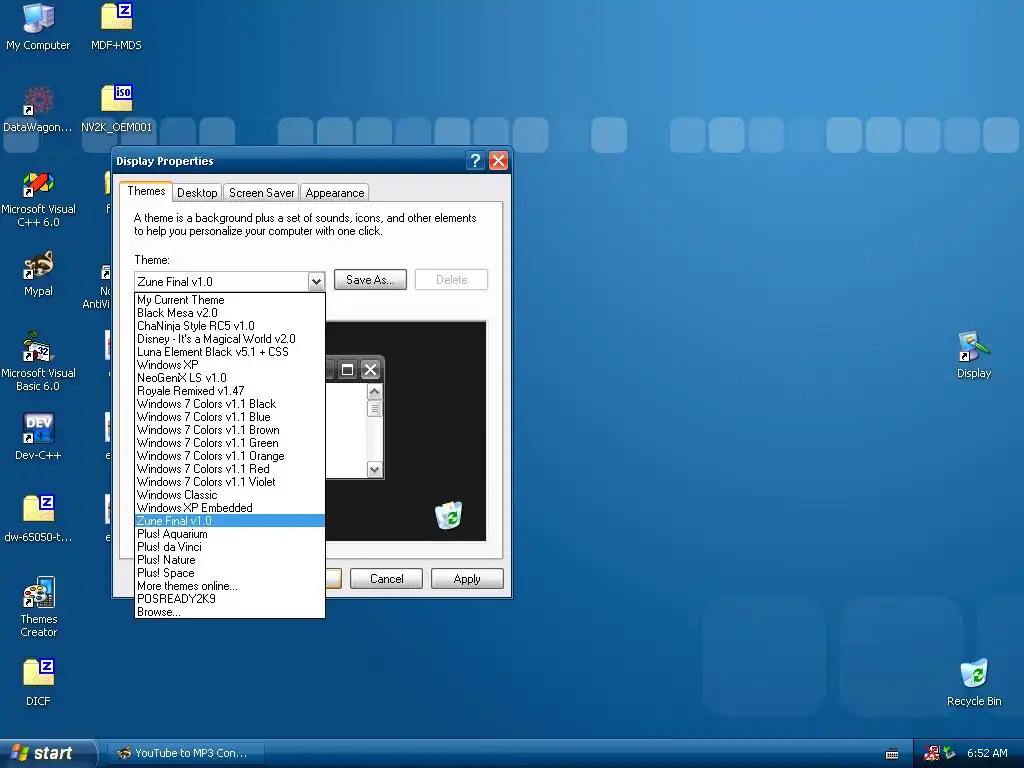Select highlighted Zune Final v1.0 entry
Image resolution: width=1024 pixels, height=768 pixels.
[x=230, y=521]
